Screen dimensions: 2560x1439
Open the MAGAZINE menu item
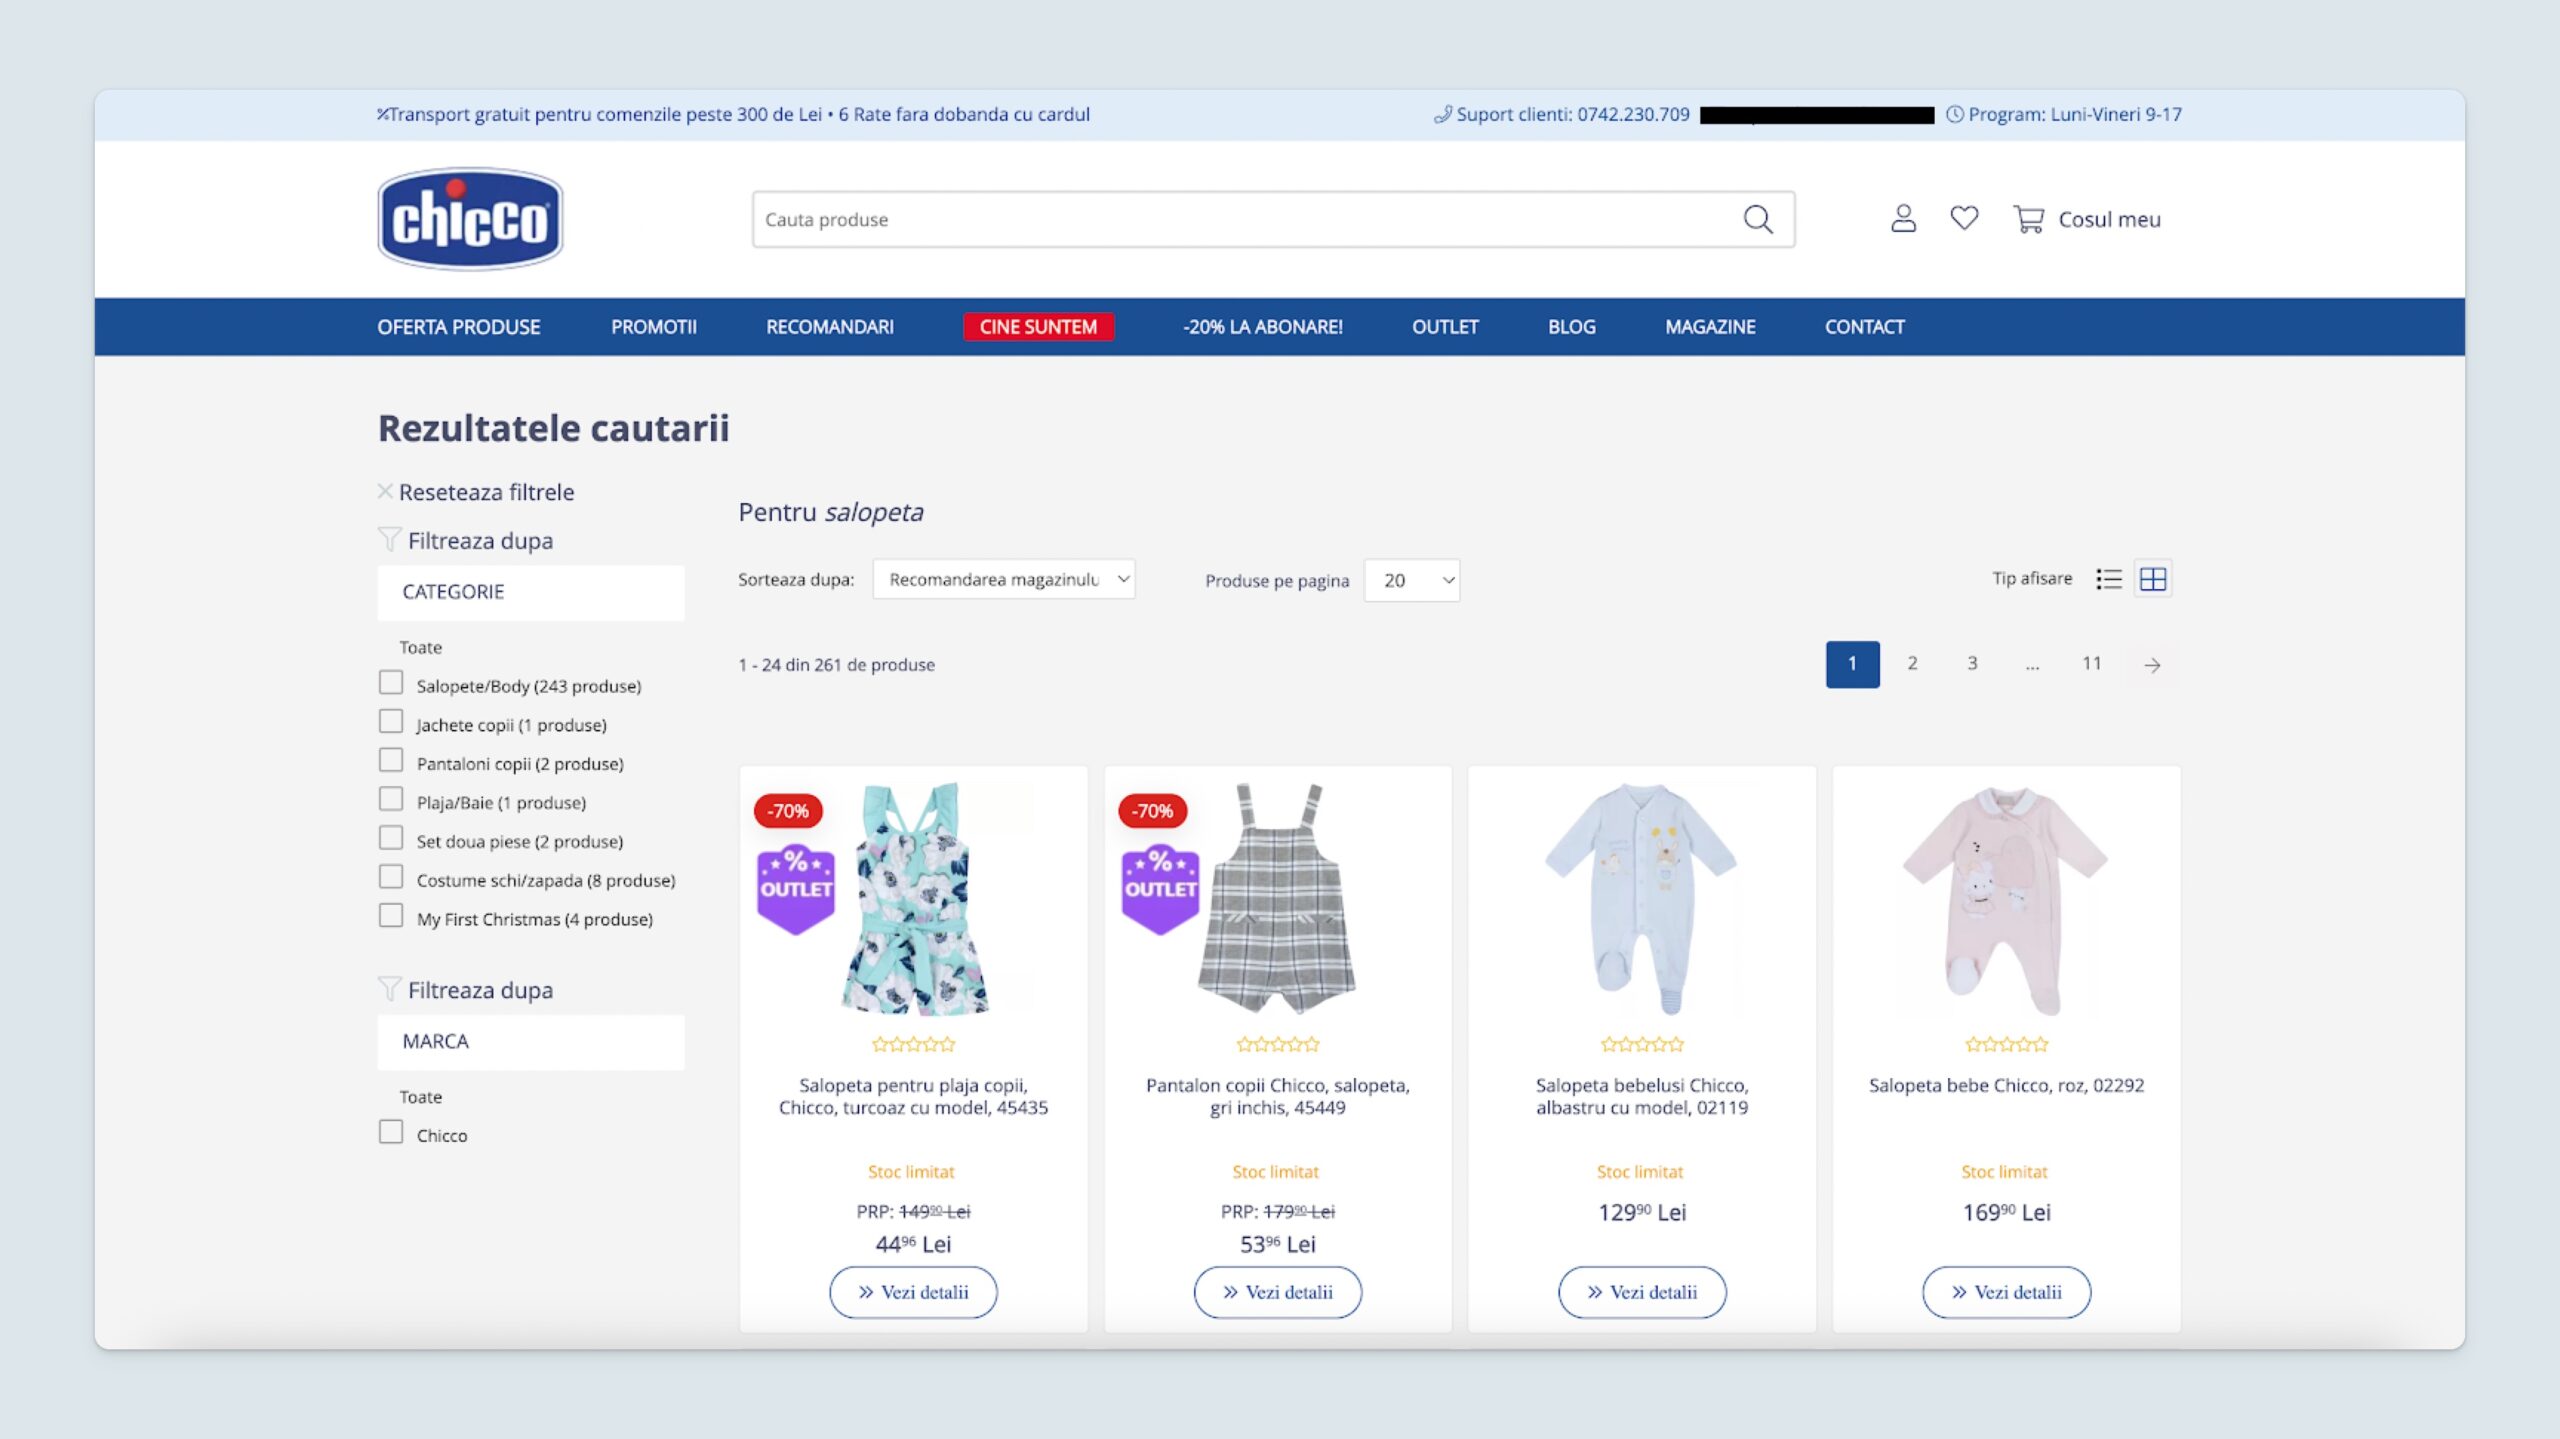click(1711, 327)
